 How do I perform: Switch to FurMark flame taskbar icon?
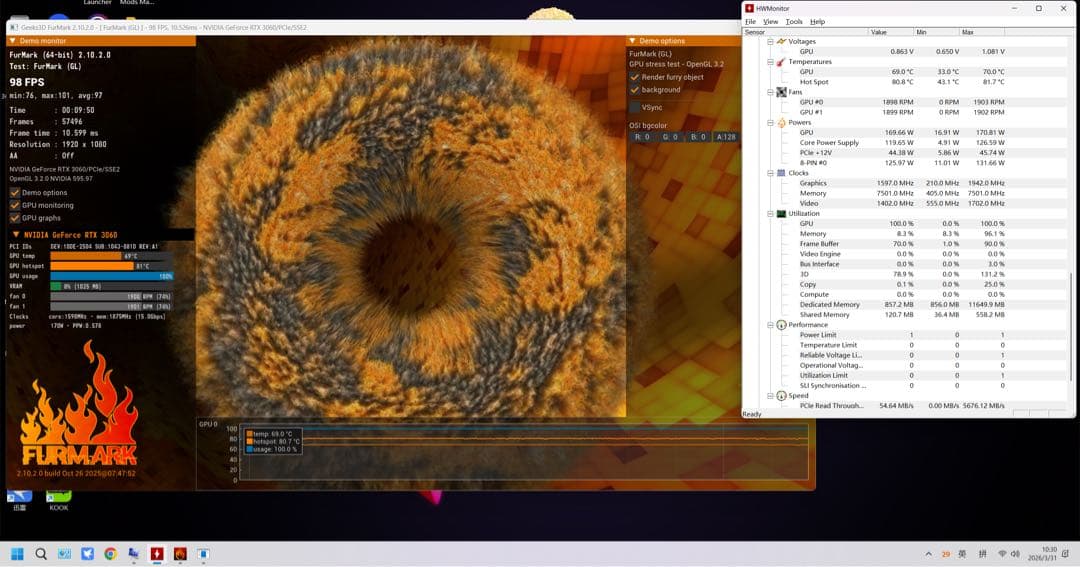coord(180,554)
